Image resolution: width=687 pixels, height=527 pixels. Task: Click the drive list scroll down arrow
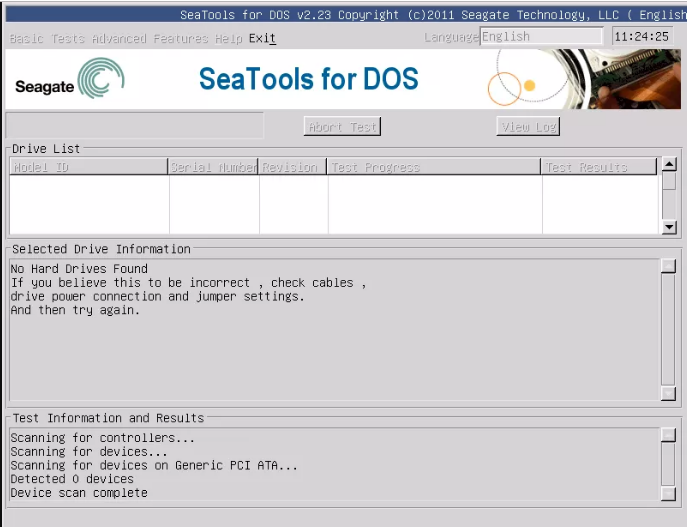point(669,227)
